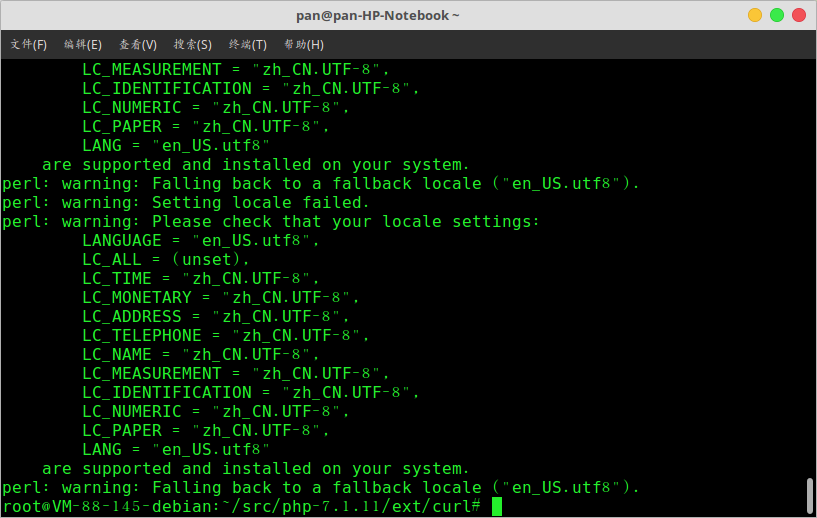Close the terminal with the red button

coord(800,15)
